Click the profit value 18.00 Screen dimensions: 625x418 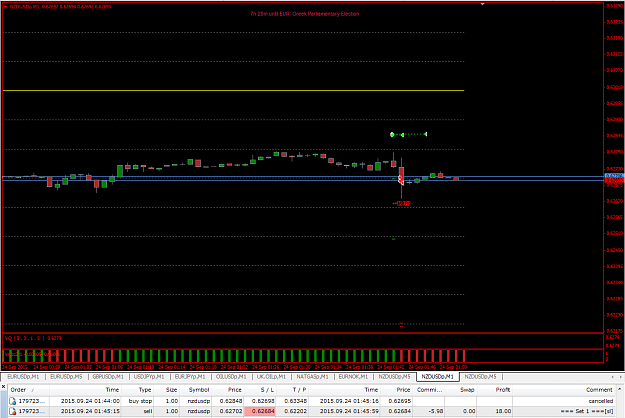point(503,411)
